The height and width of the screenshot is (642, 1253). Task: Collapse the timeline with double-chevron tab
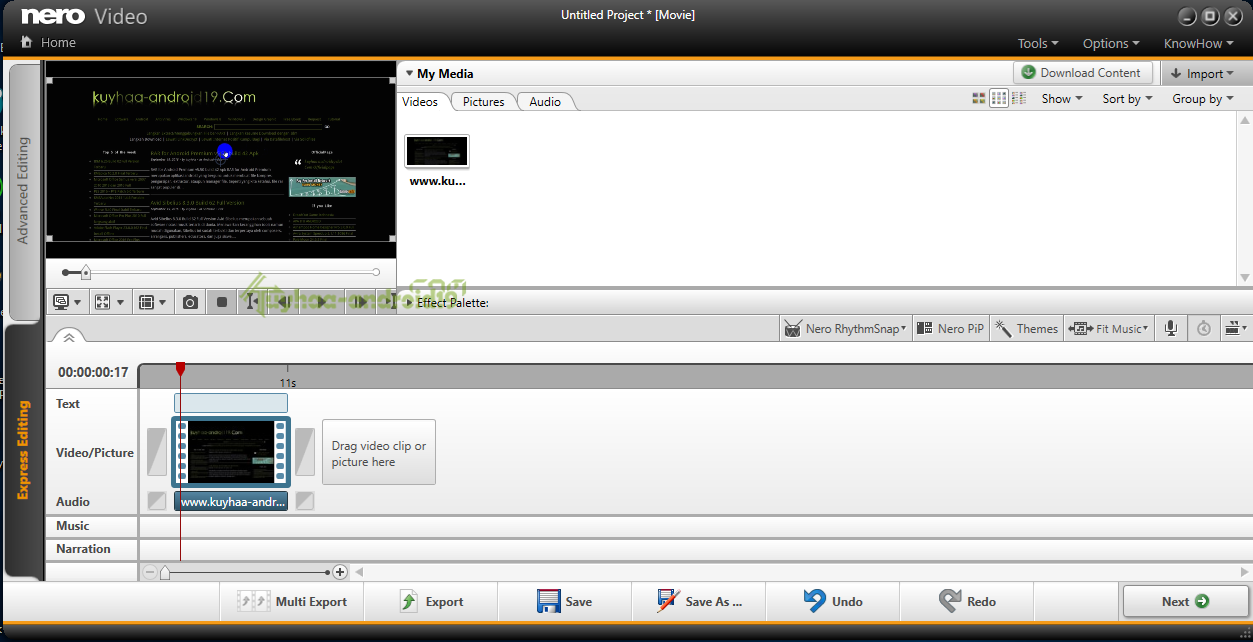pyautogui.click(x=68, y=338)
